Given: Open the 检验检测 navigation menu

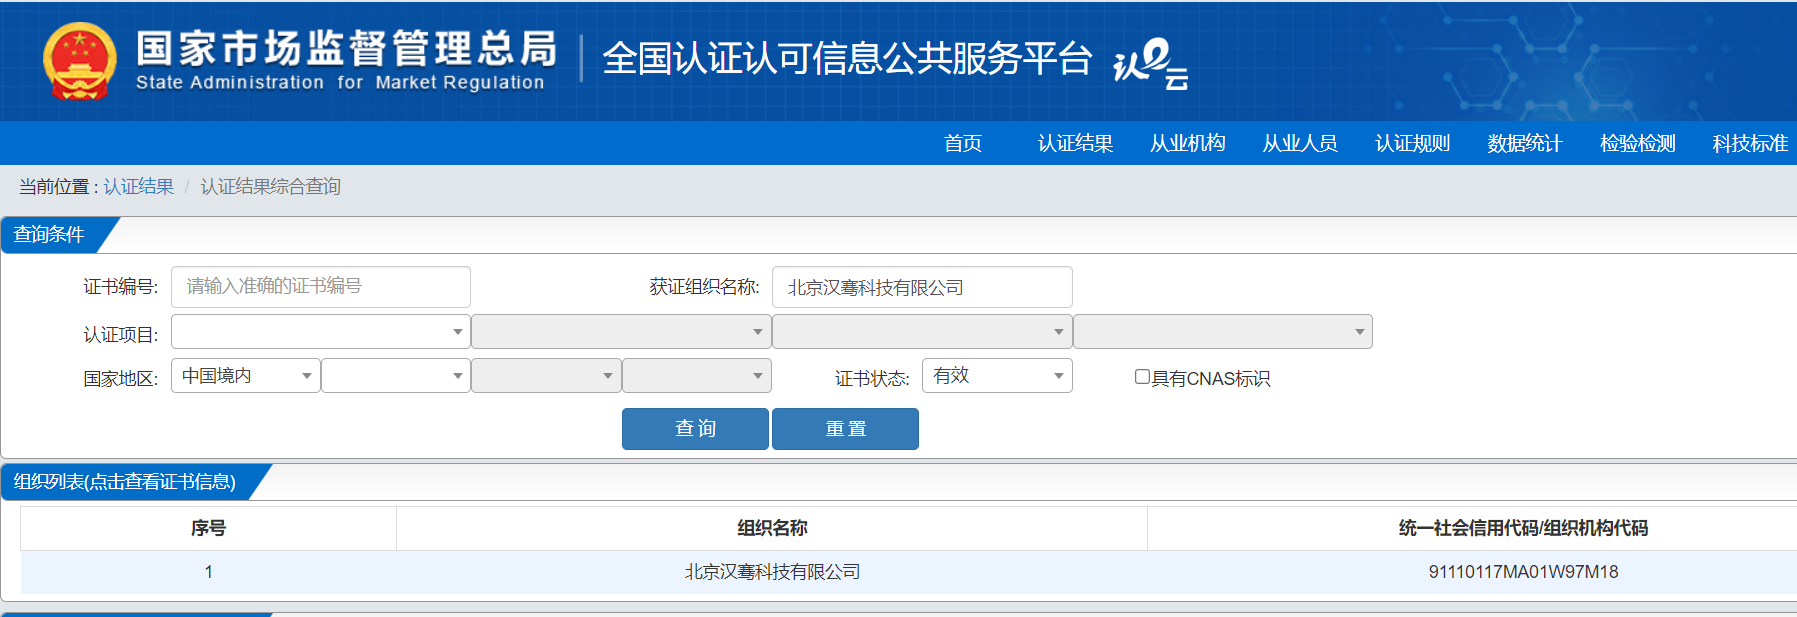Looking at the screenshot, I should [x=1637, y=143].
